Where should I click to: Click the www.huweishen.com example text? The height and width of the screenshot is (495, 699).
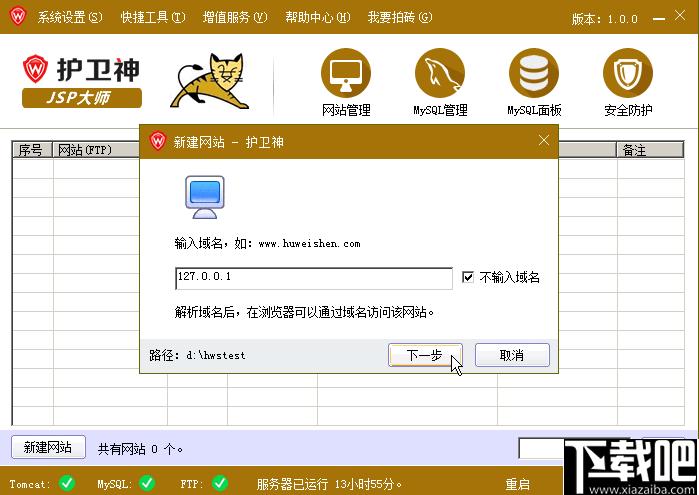(309, 243)
